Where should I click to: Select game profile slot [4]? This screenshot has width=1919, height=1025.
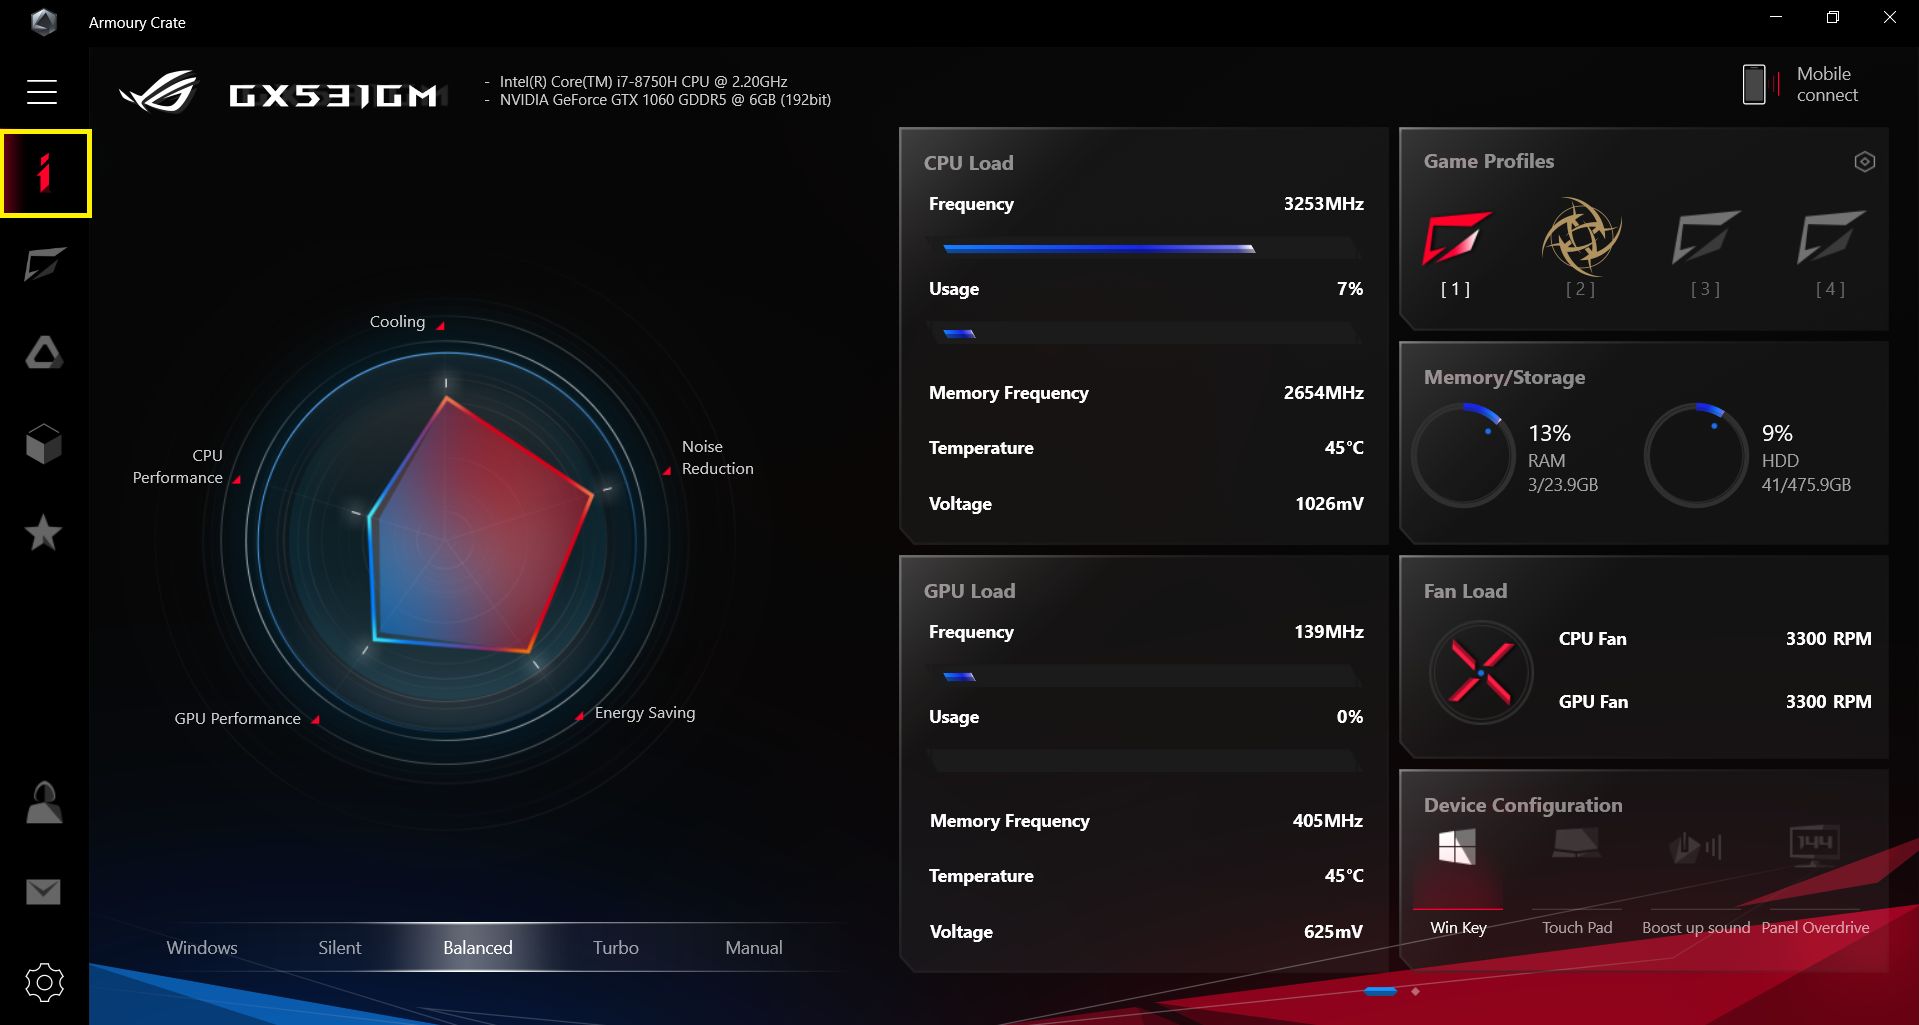coord(1830,237)
